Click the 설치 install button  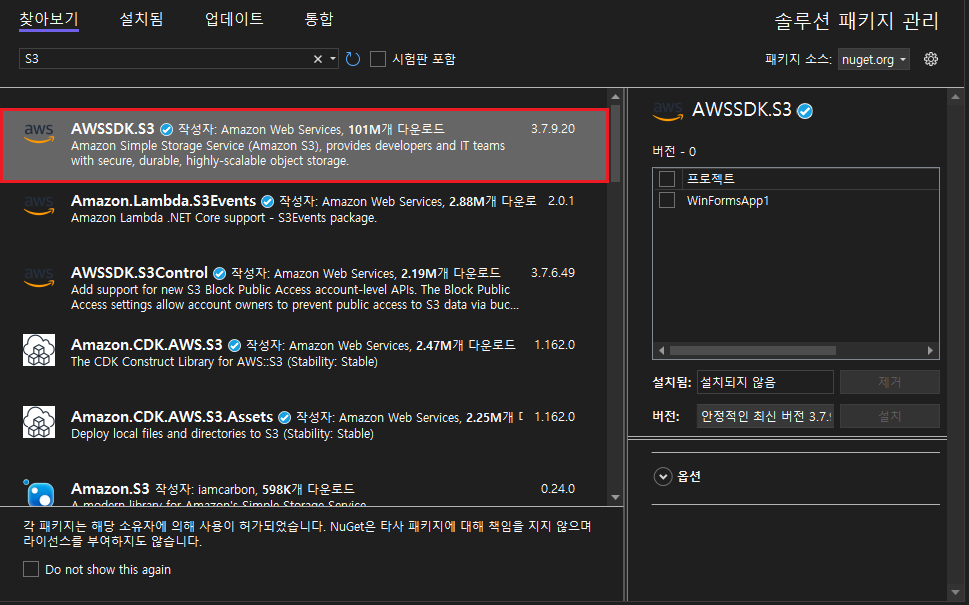coord(889,416)
